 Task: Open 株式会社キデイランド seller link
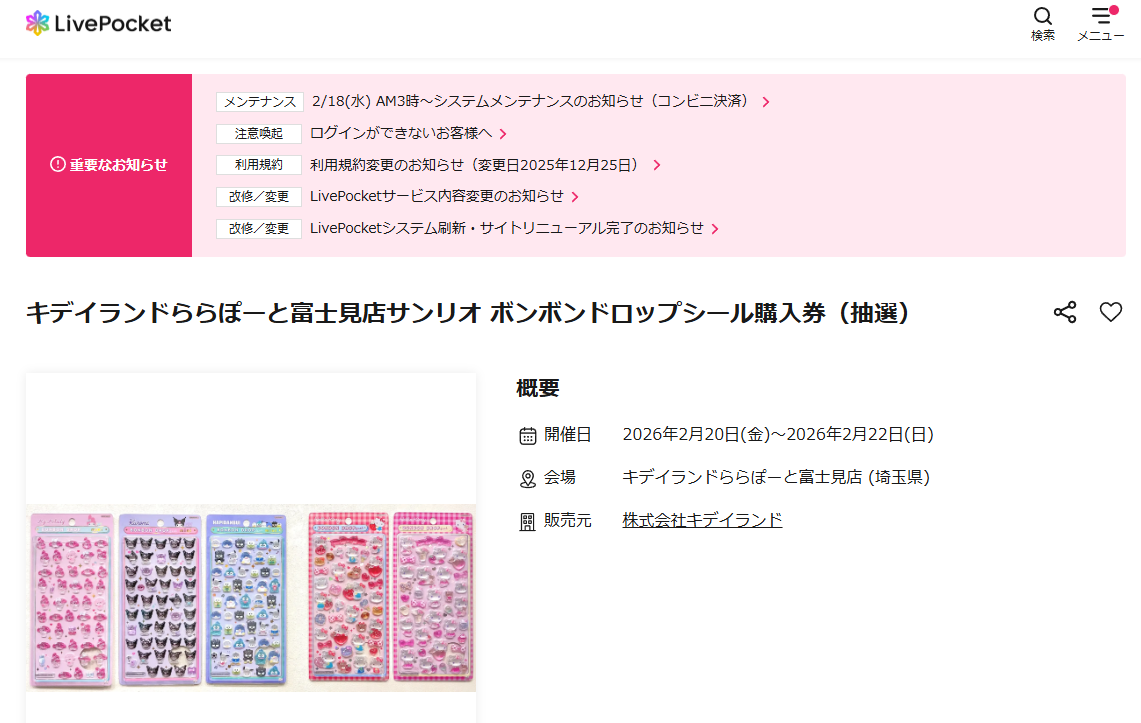pos(702,520)
